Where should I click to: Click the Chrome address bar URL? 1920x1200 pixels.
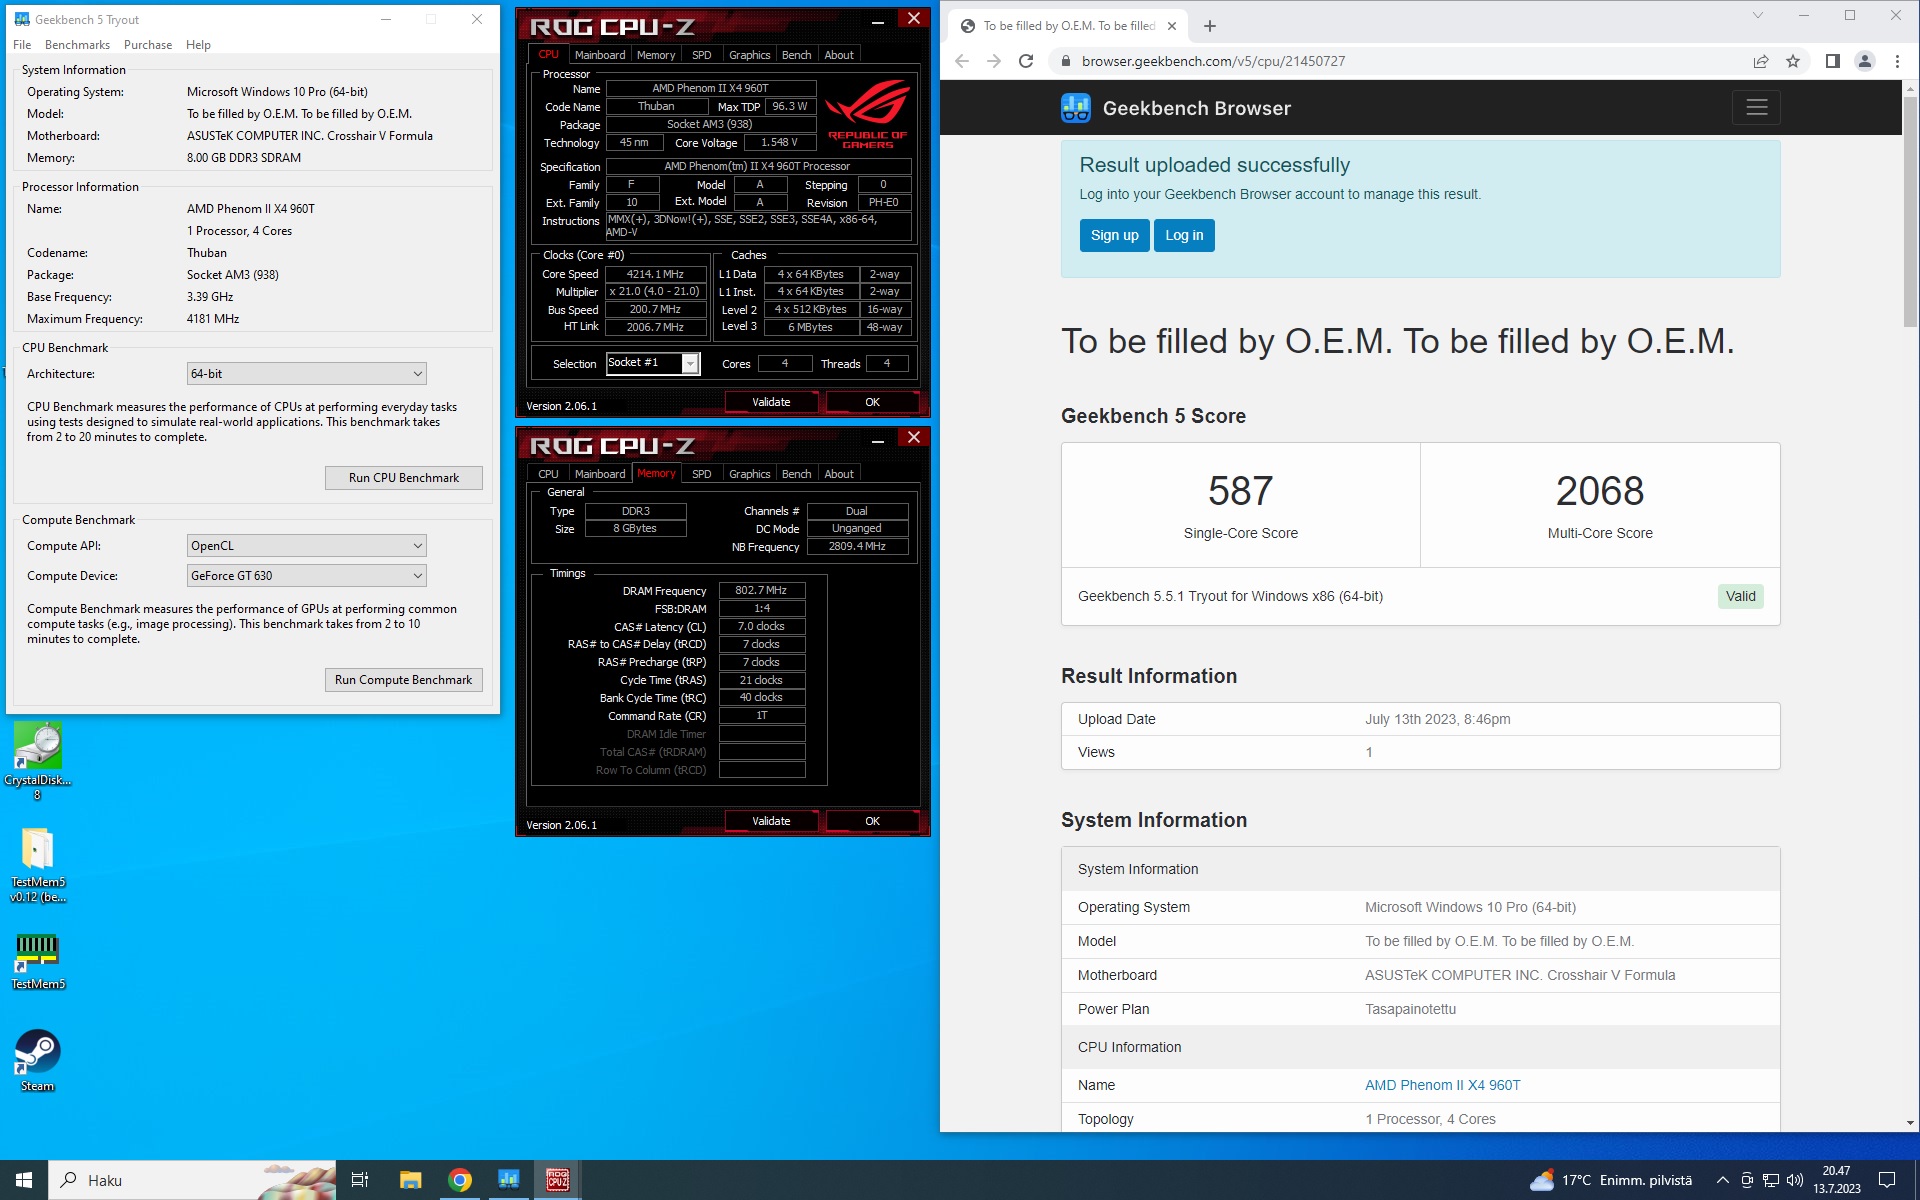[x=1213, y=61]
